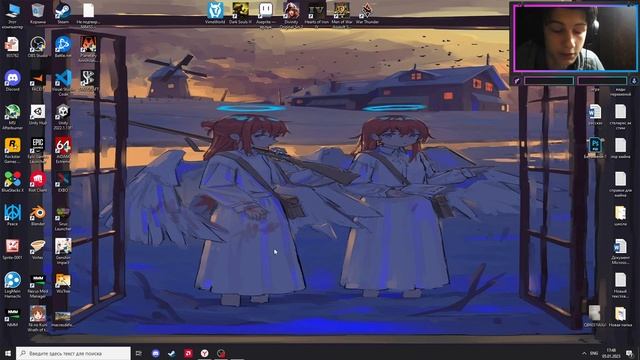Switch to Discord in the taskbar
This screenshot has width=640, height=360.
coord(156,353)
